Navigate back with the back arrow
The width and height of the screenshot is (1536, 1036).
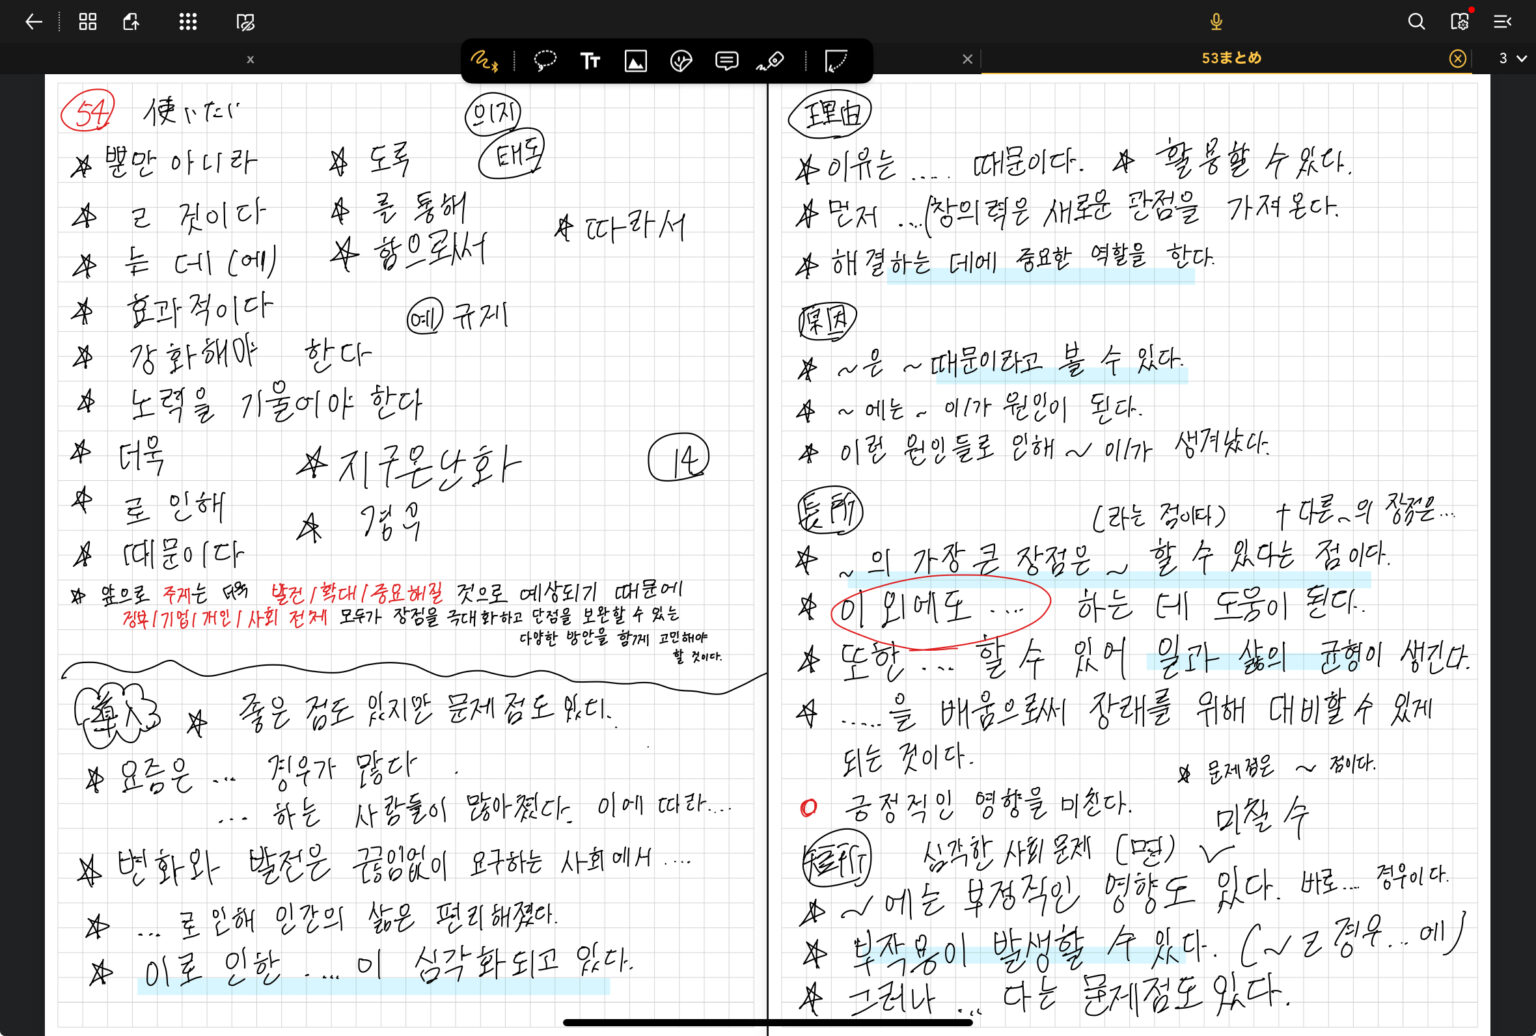tap(33, 21)
